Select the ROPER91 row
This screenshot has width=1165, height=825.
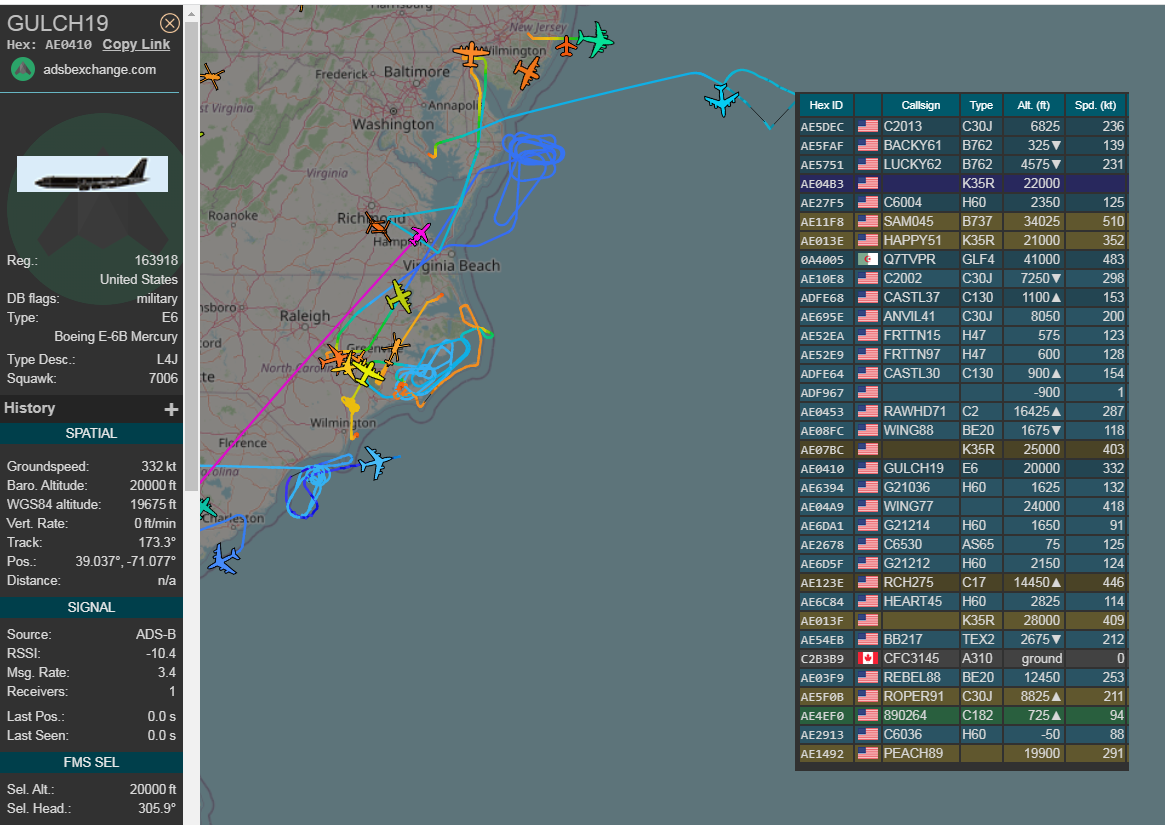click(x=962, y=696)
